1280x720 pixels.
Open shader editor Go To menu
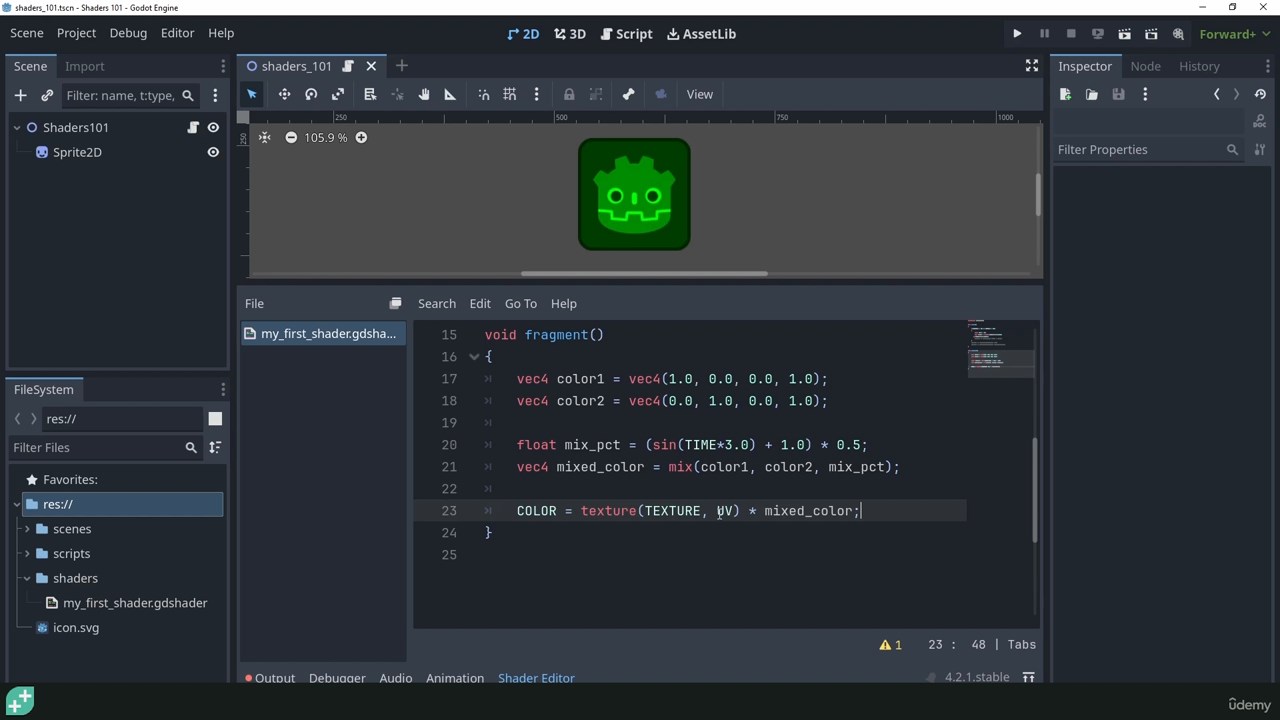point(521,303)
